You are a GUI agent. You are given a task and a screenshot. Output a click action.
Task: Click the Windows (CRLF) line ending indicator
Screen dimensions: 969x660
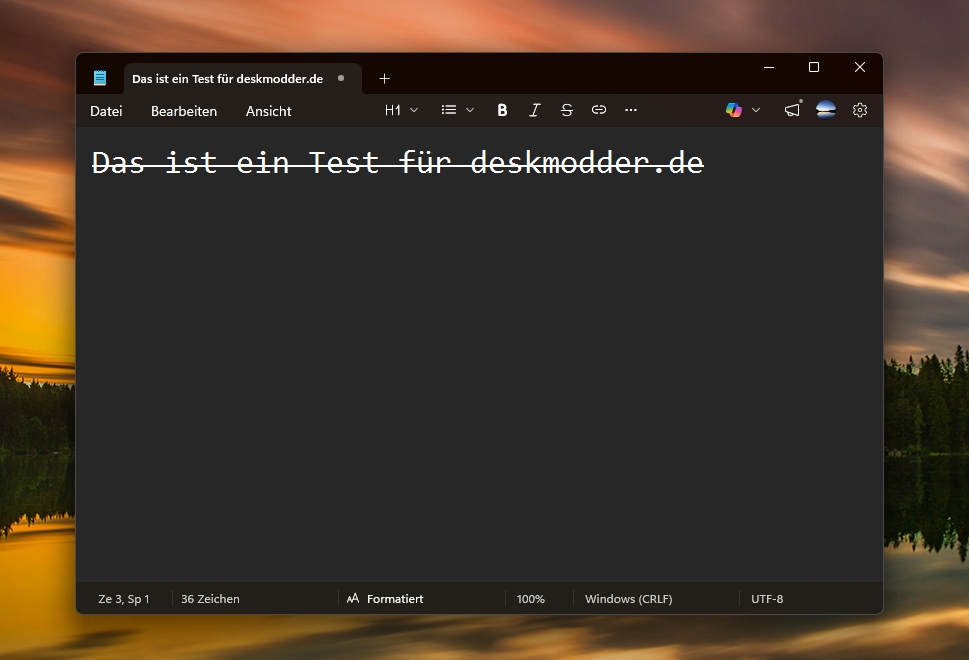628,599
